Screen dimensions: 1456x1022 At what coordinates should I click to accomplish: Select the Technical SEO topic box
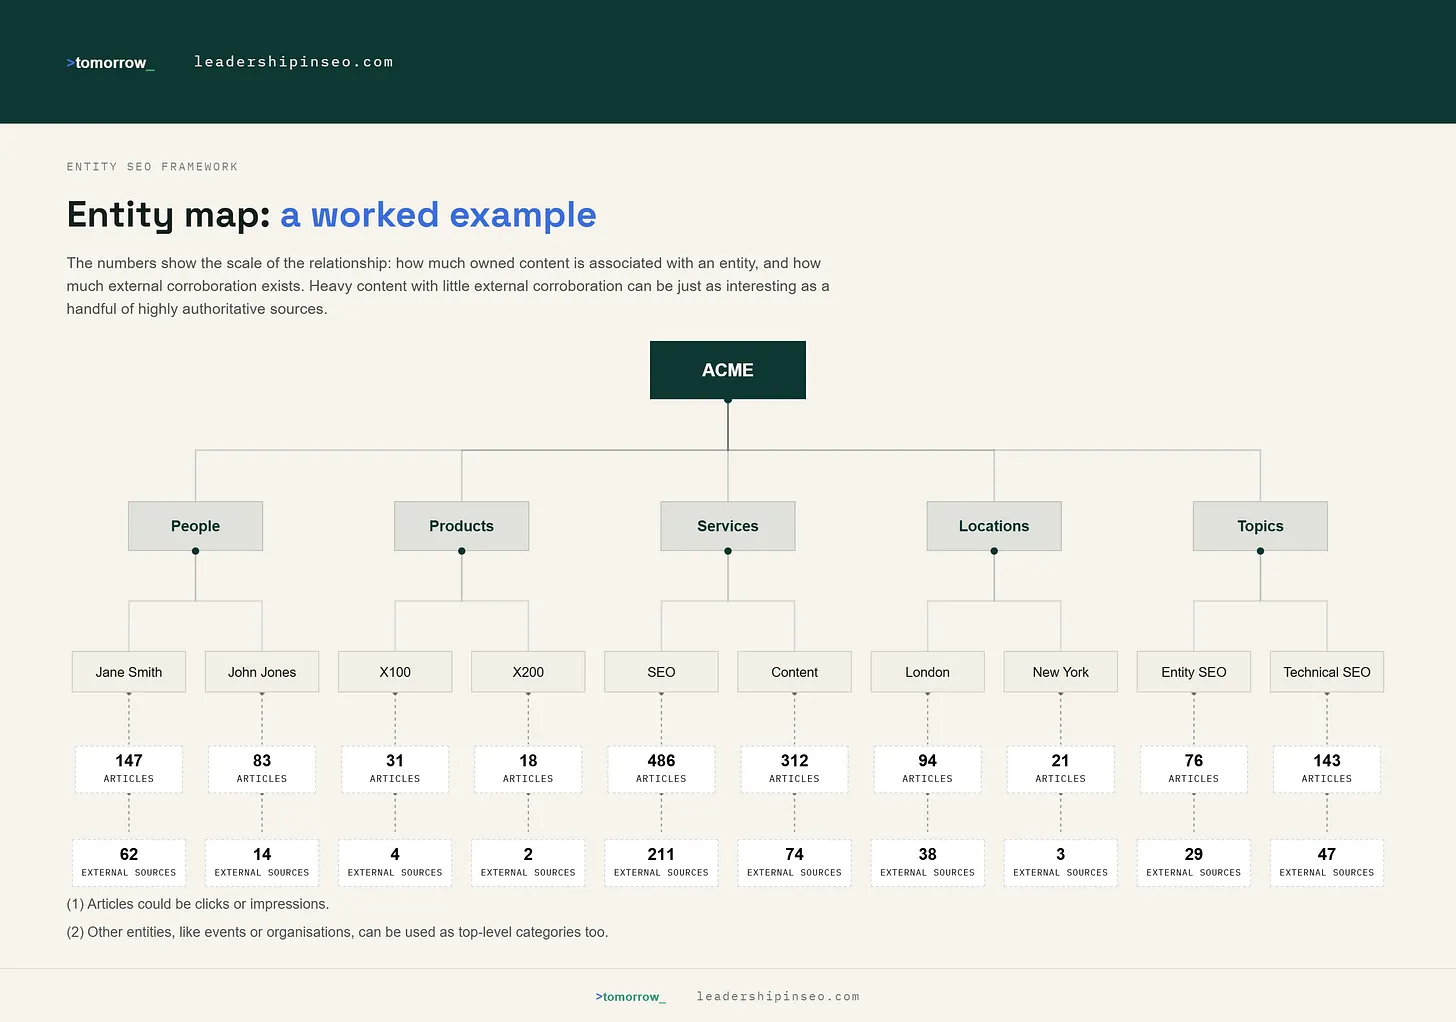click(1327, 672)
